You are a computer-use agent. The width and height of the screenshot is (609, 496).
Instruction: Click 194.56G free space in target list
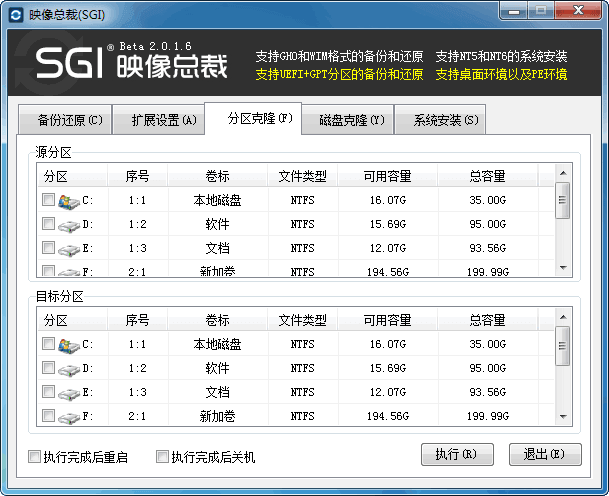[x=388, y=416]
